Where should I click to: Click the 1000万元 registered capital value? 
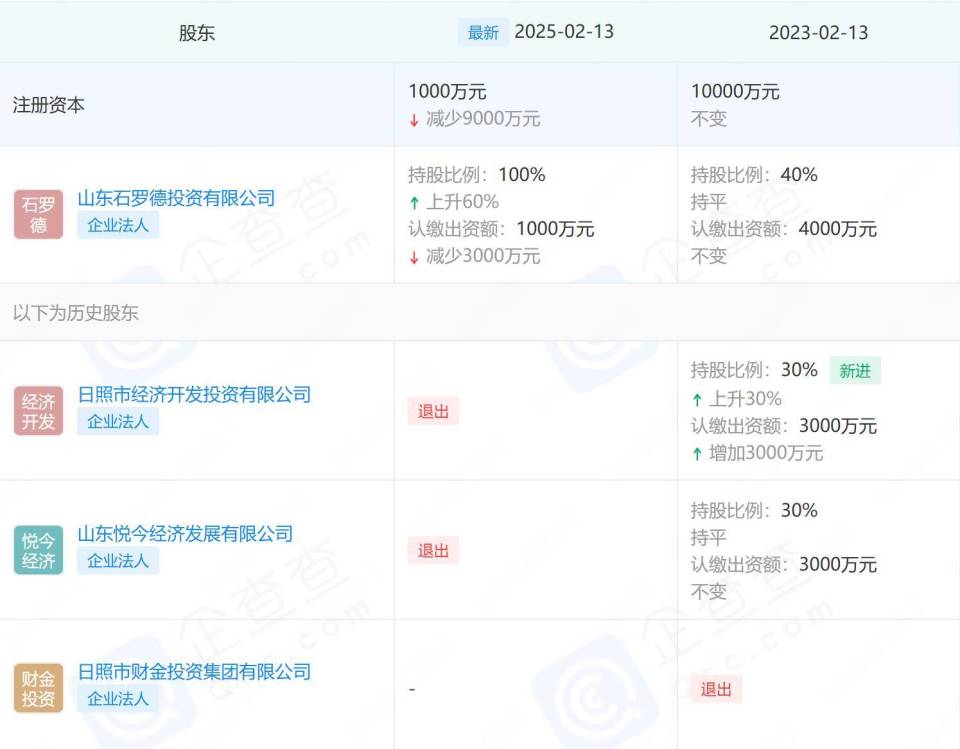(448, 92)
